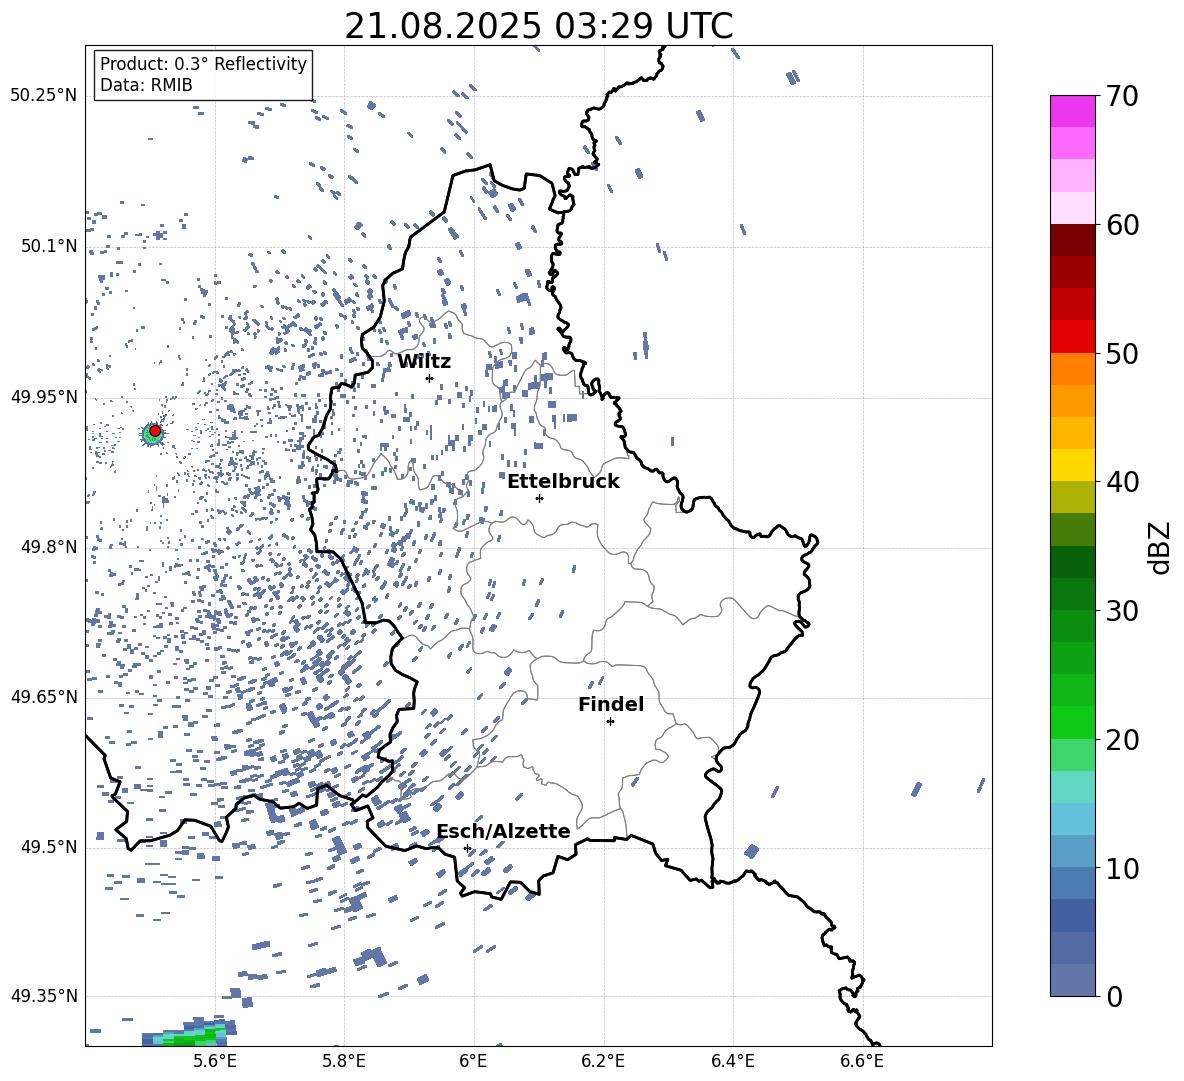Click the 50.25°N latitude label
This screenshot has width=1184, height=1081.
coord(44,96)
